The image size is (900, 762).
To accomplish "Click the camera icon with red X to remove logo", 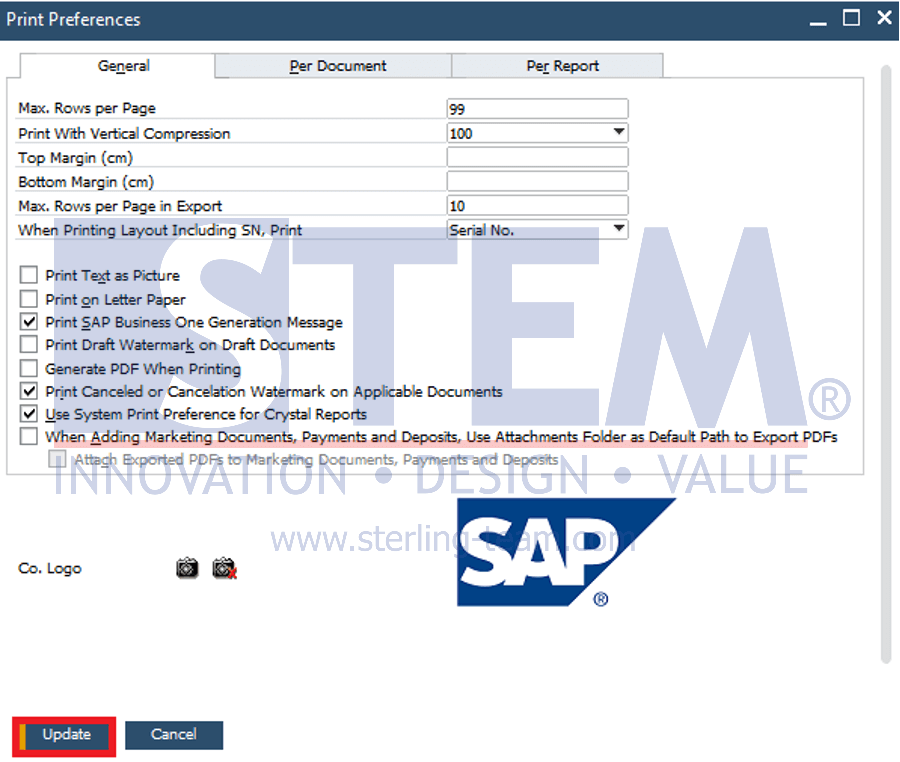I will pyautogui.click(x=224, y=568).
